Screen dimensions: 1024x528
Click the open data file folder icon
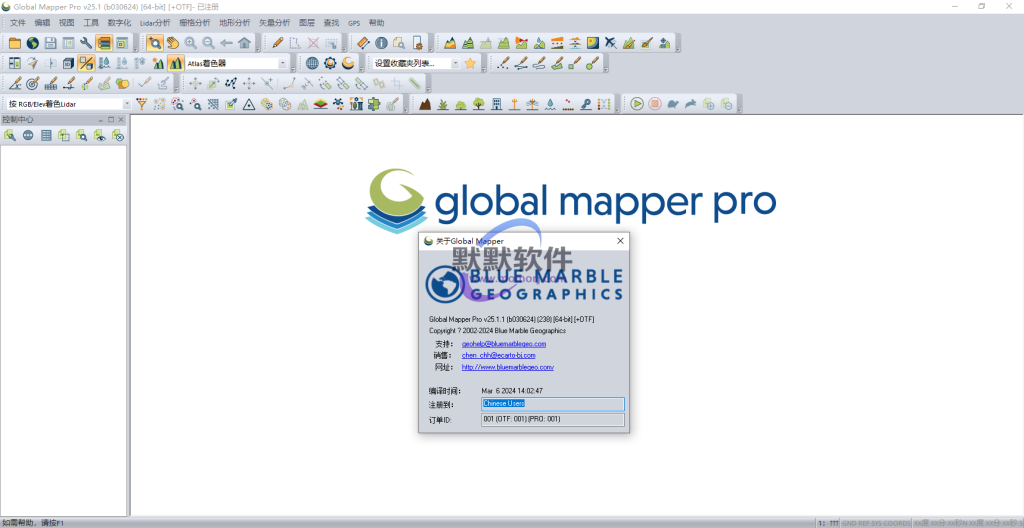click(x=15, y=43)
